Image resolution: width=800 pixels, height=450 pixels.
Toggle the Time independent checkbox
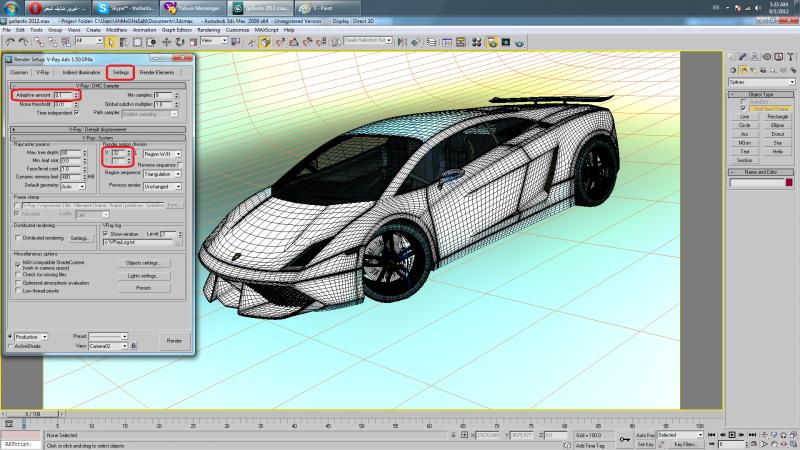77,112
